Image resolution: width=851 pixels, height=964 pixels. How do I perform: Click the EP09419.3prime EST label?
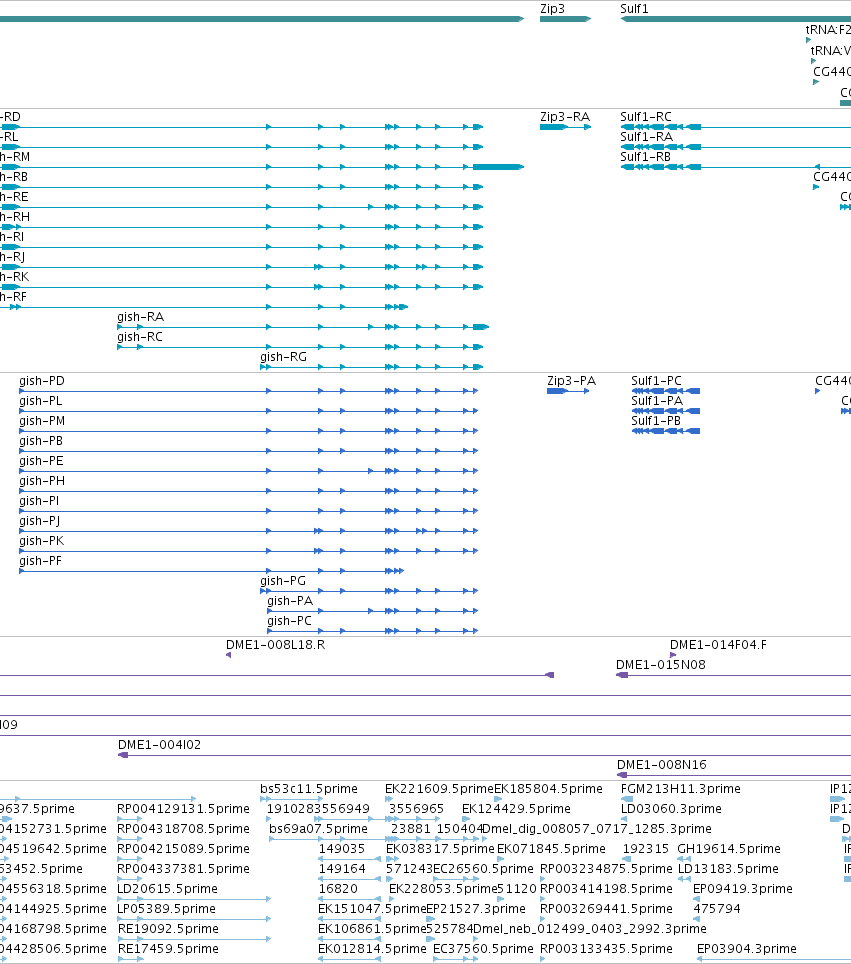pyautogui.click(x=743, y=888)
